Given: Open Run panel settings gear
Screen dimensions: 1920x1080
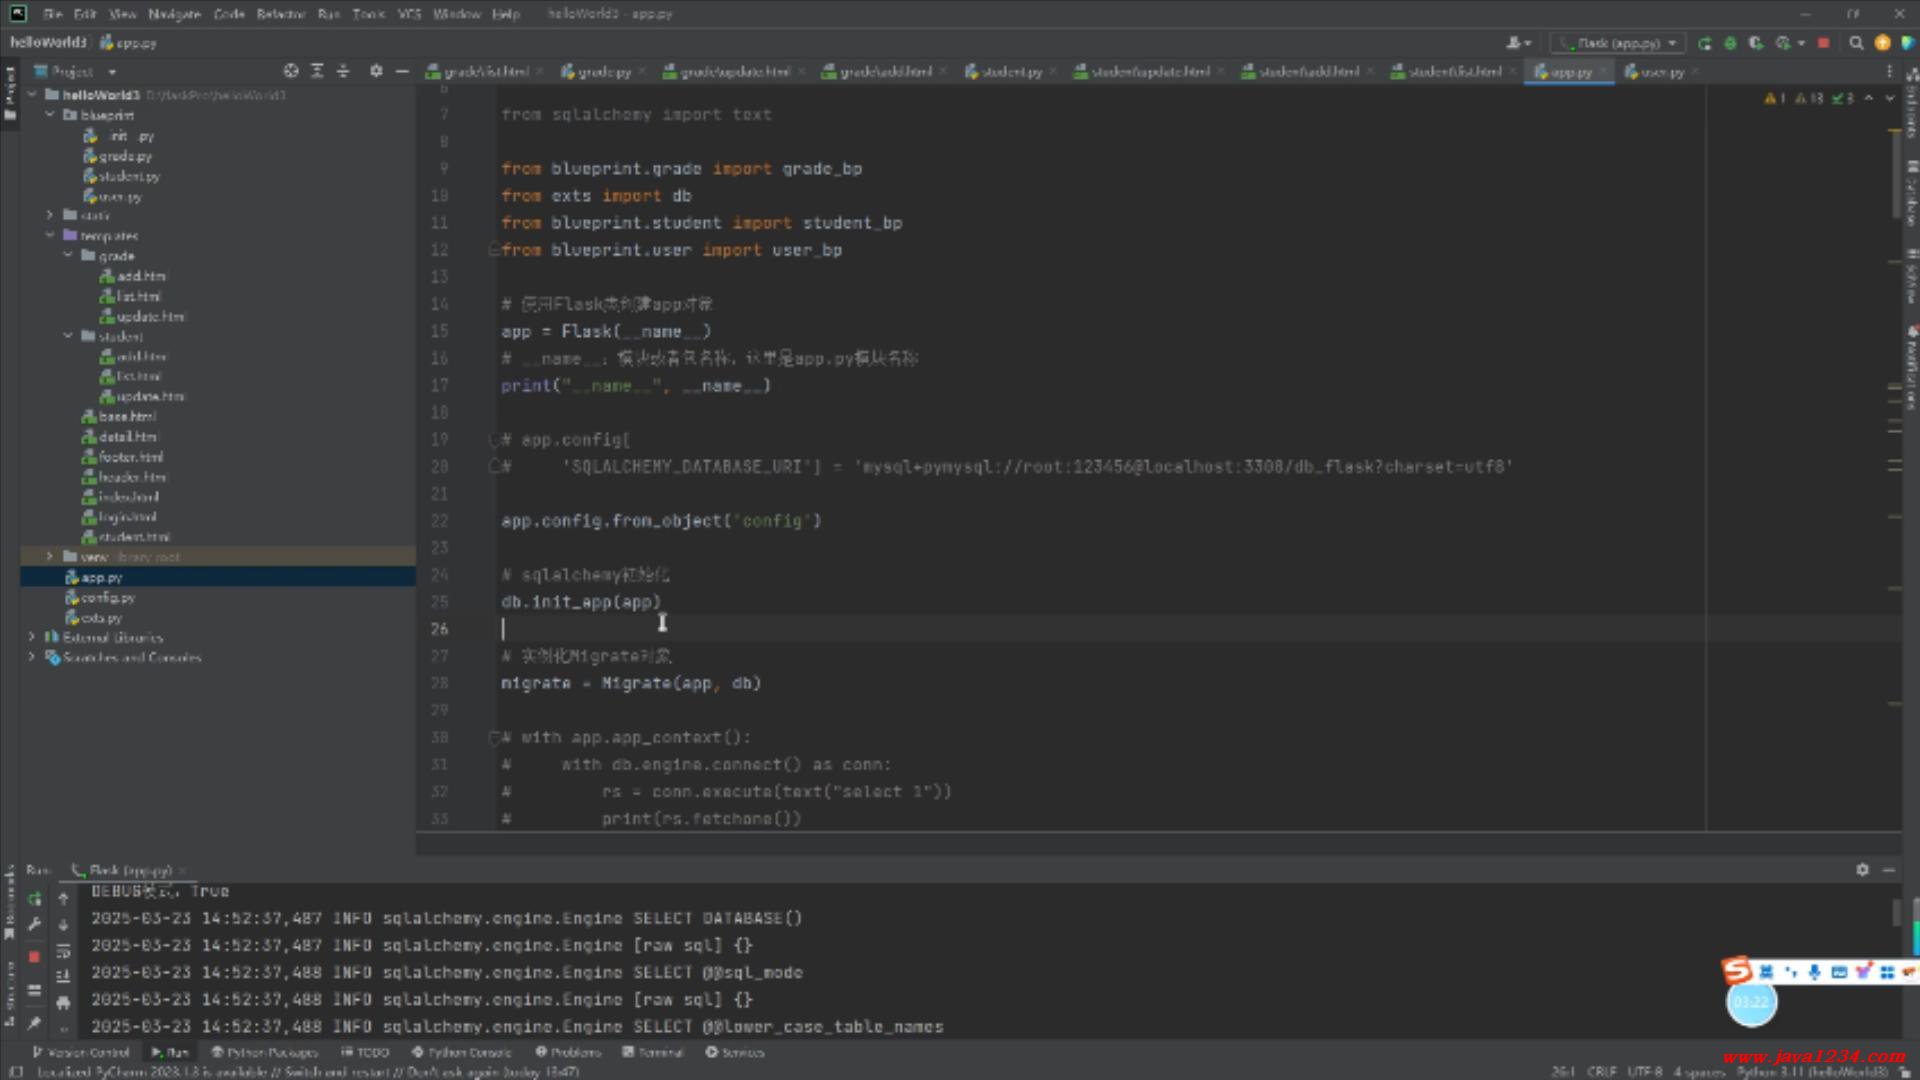Looking at the screenshot, I should [1862, 870].
